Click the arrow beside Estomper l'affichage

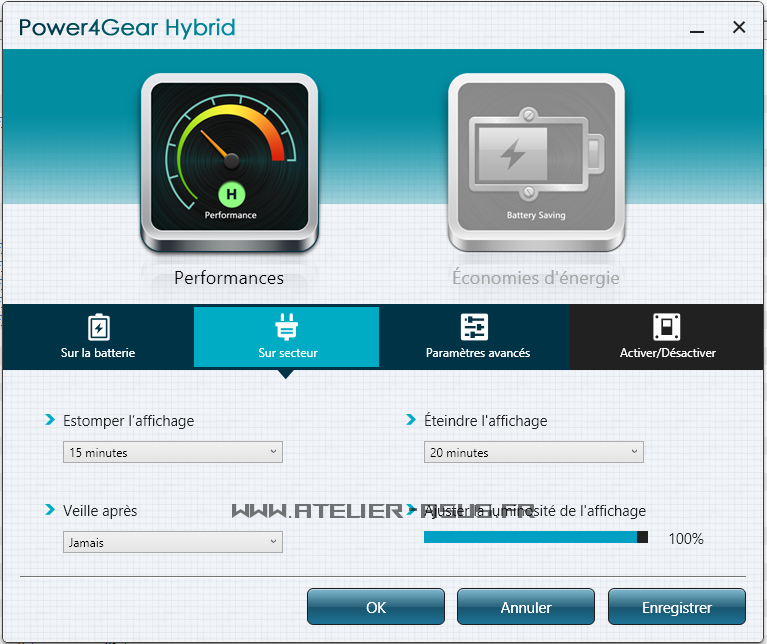point(50,420)
